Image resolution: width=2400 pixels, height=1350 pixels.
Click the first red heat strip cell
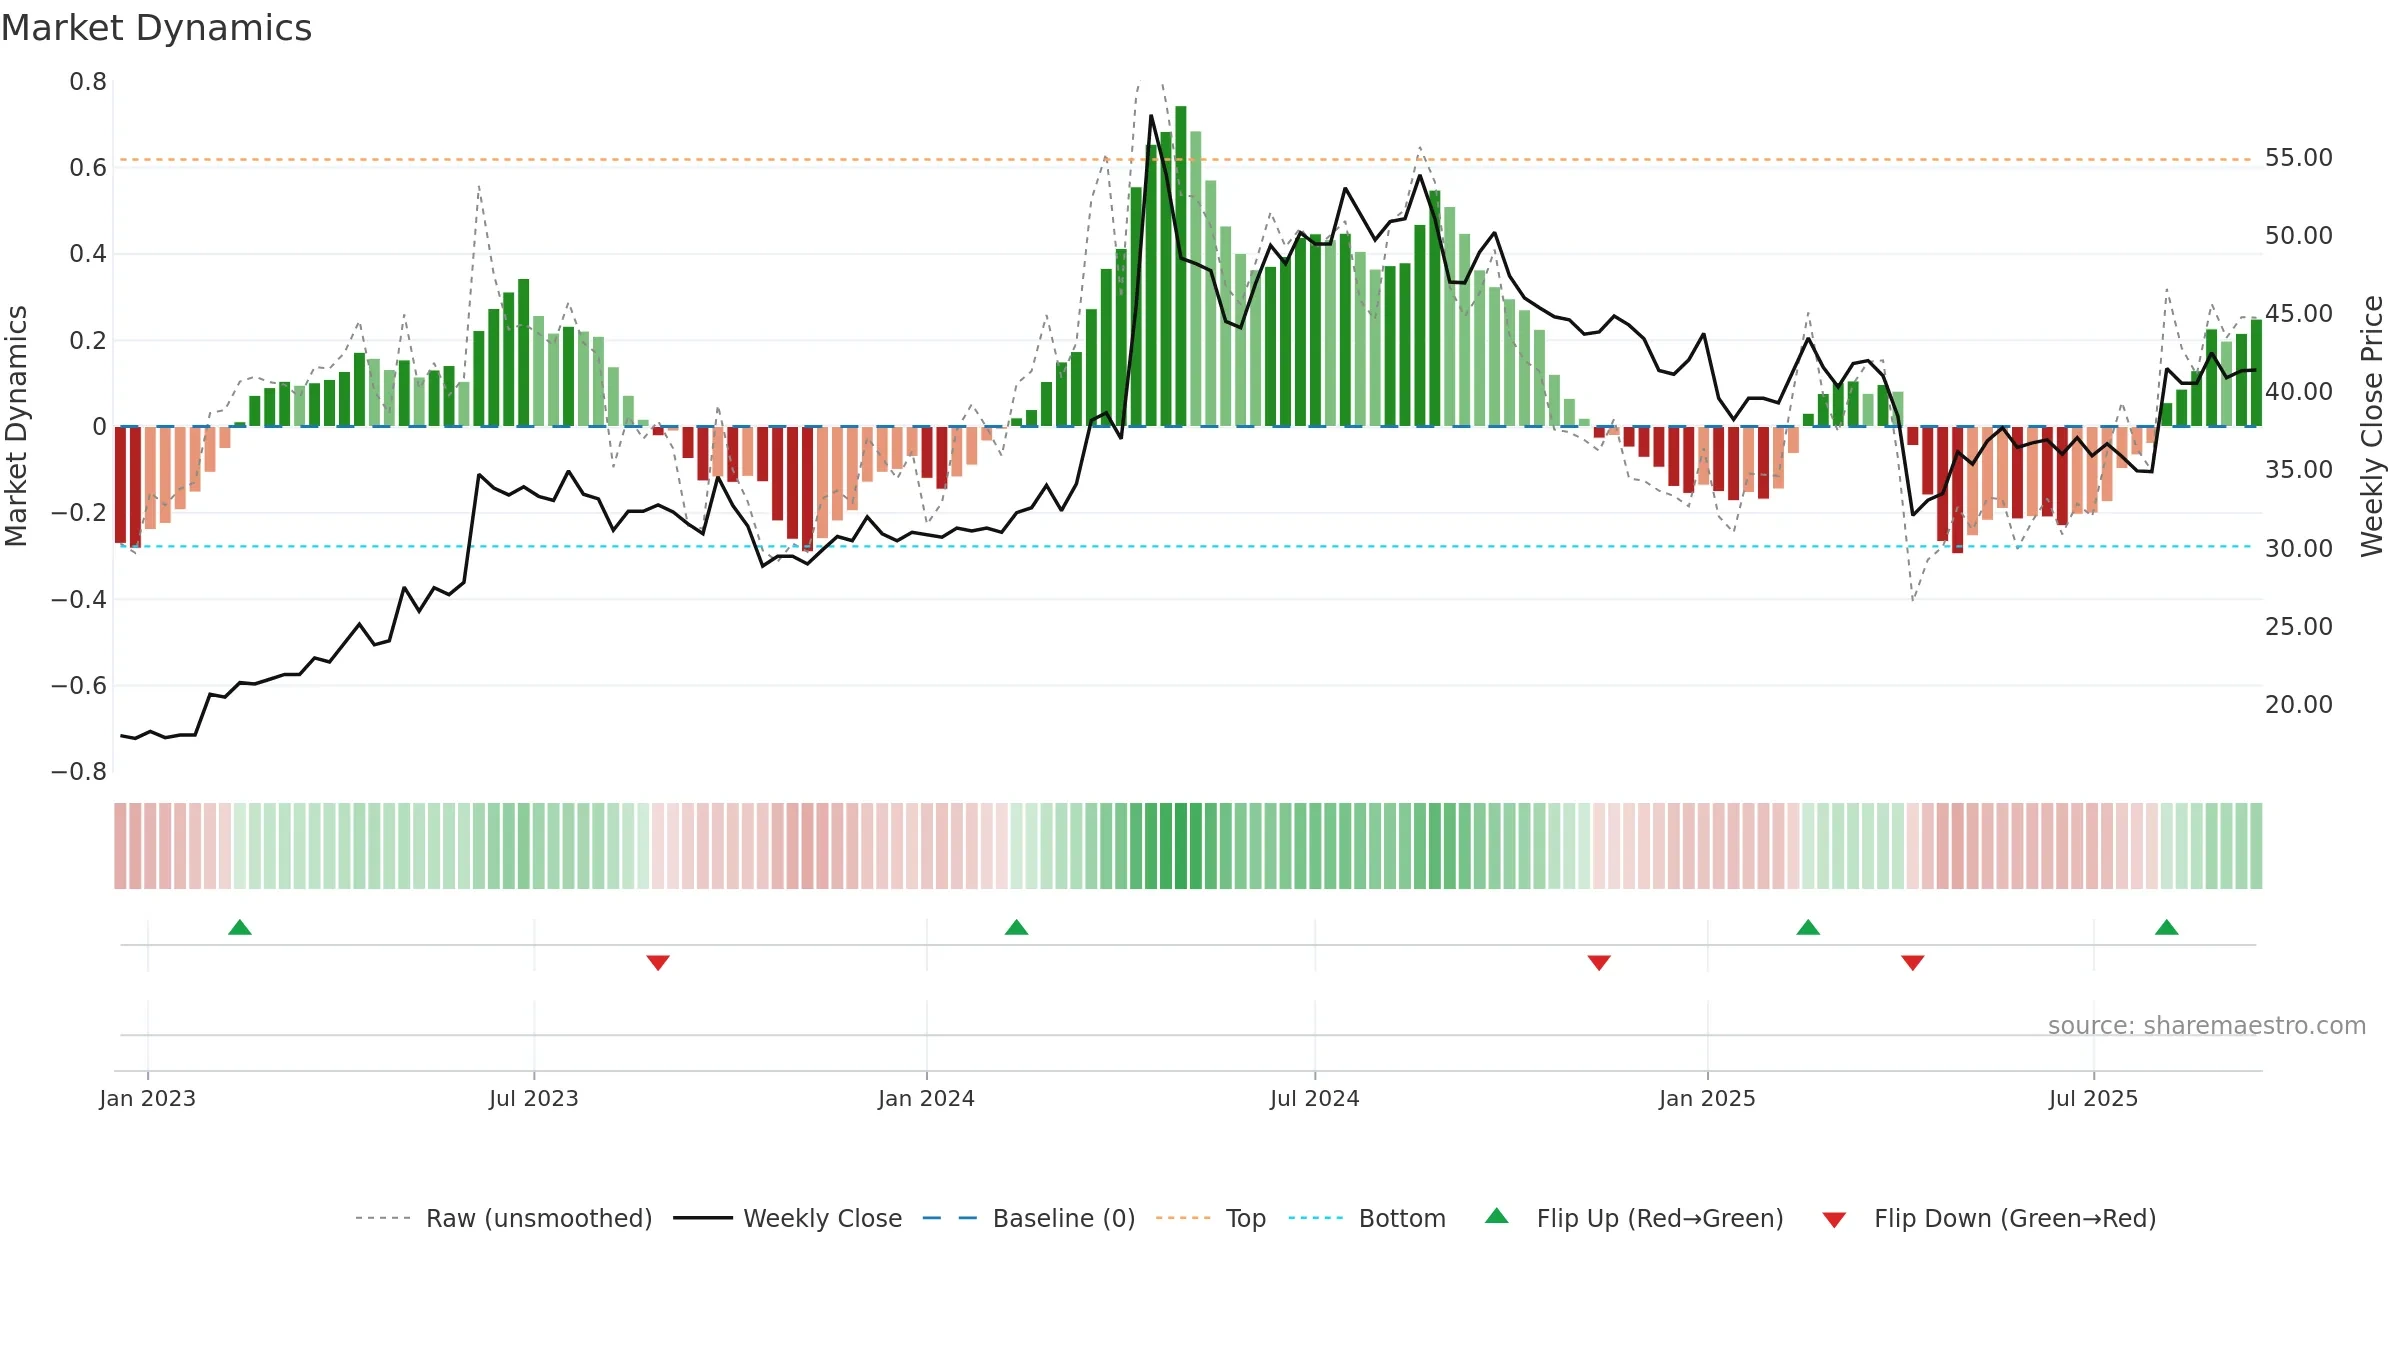click(120, 846)
